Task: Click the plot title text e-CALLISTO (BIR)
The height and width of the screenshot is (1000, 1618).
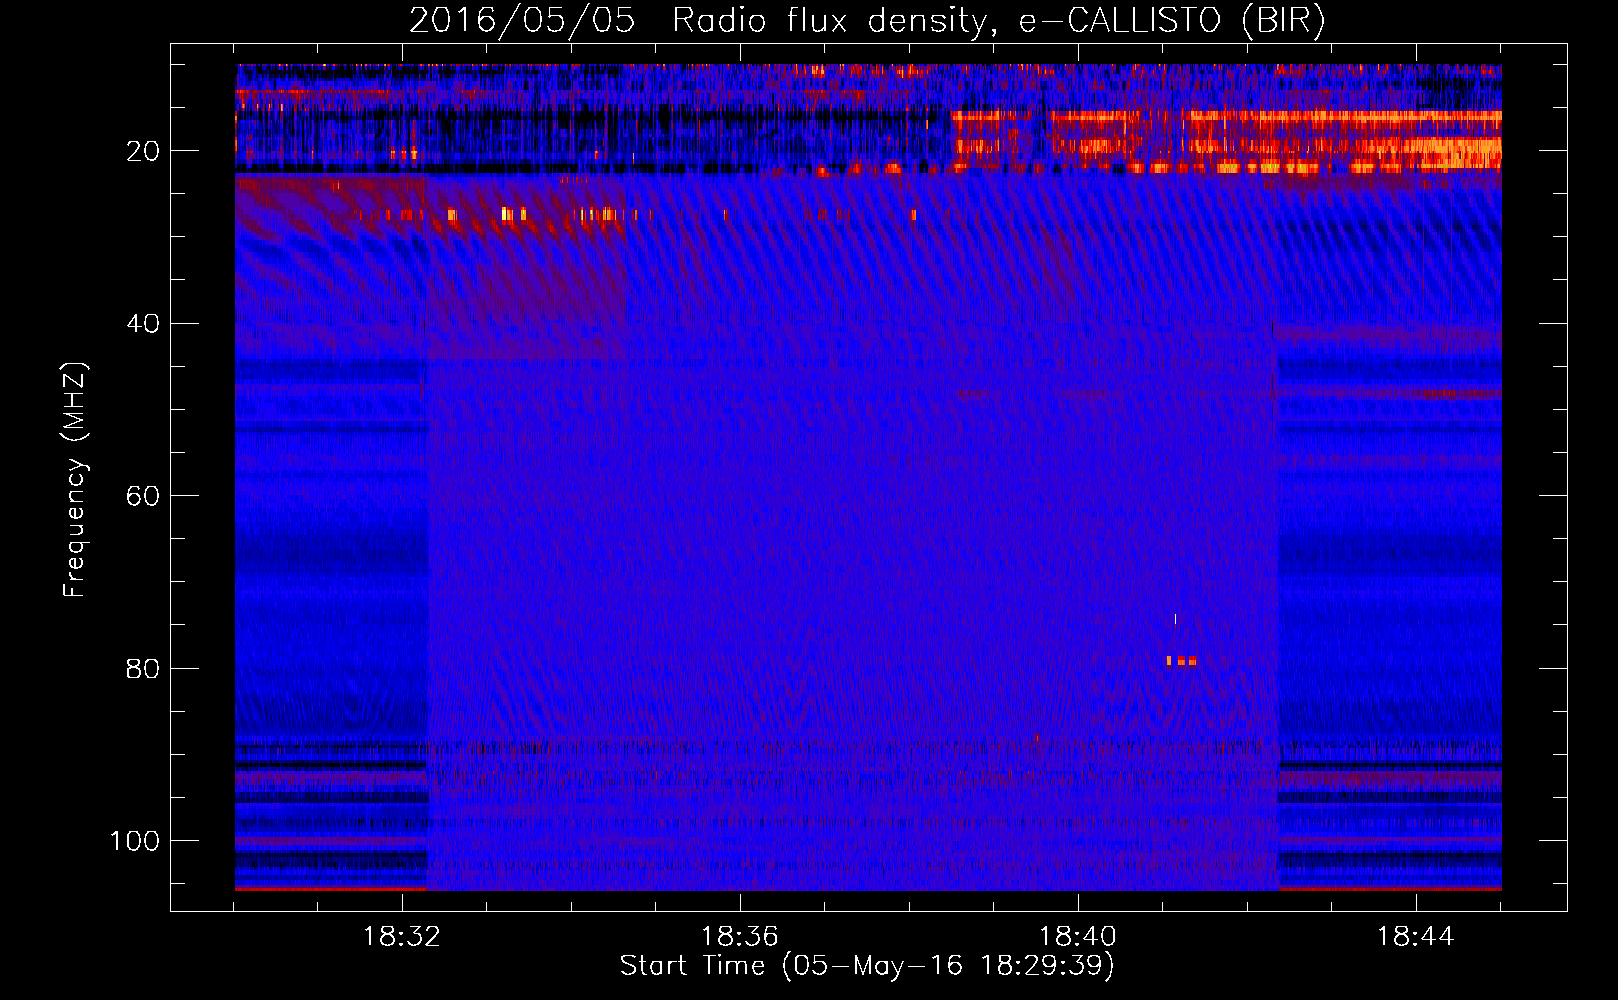Action: pyautogui.click(x=1172, y=21)
